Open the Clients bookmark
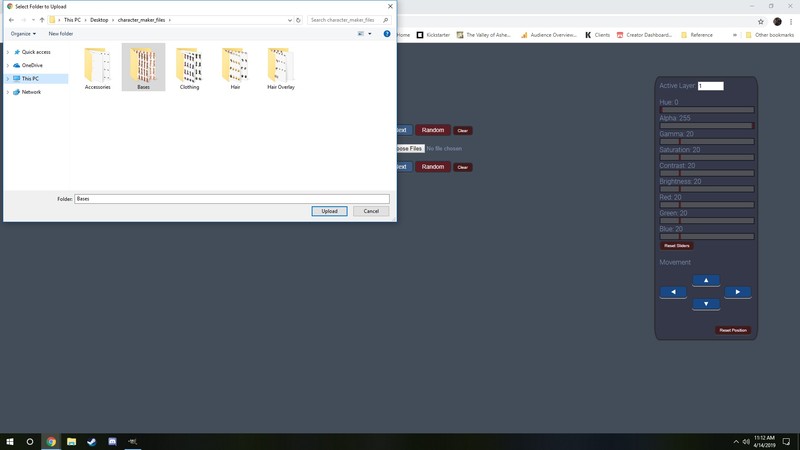Screen dimensions: 800x450 (x=597, y=35)
